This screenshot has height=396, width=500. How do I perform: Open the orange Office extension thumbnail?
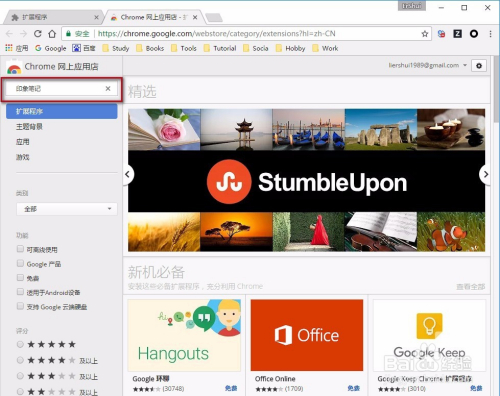(307, 335)
